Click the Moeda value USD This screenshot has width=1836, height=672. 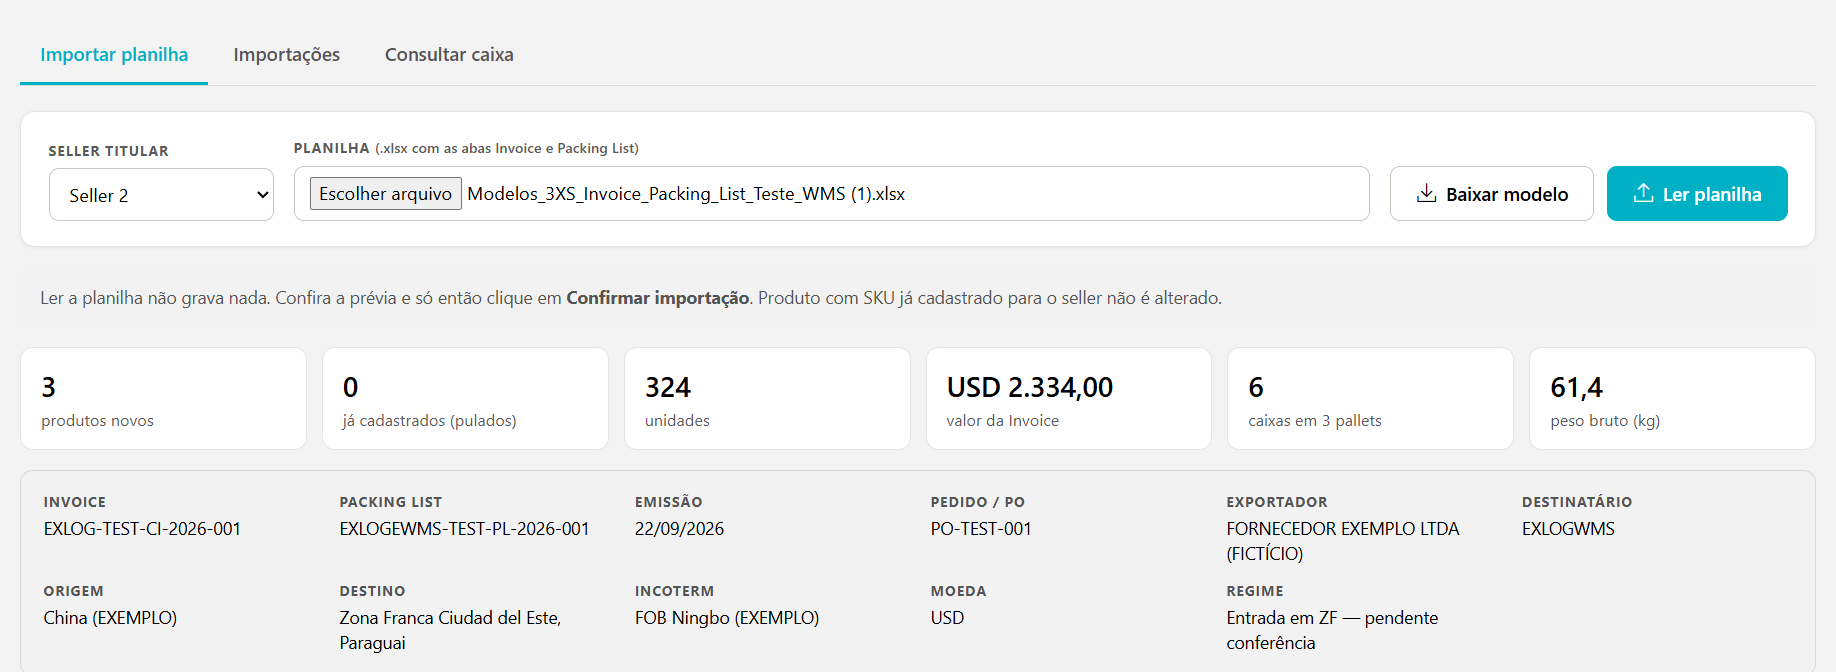pos(947,618)
